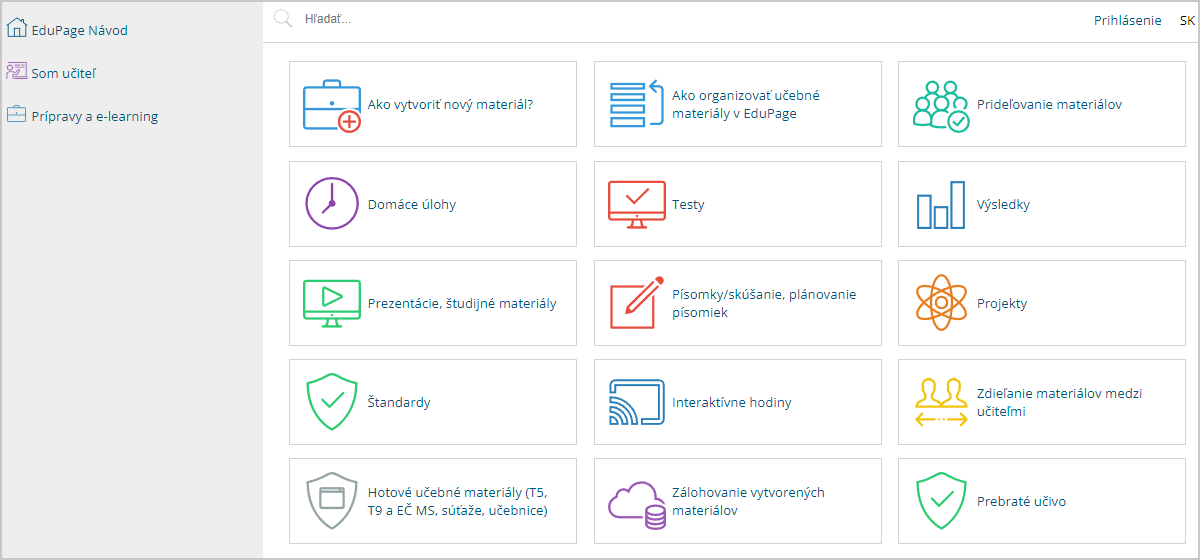Image resolution: width=1200 pixels, height=560 pixels.
Task: Click the house icon beside EduPage Návod
Action: [17, 29]
